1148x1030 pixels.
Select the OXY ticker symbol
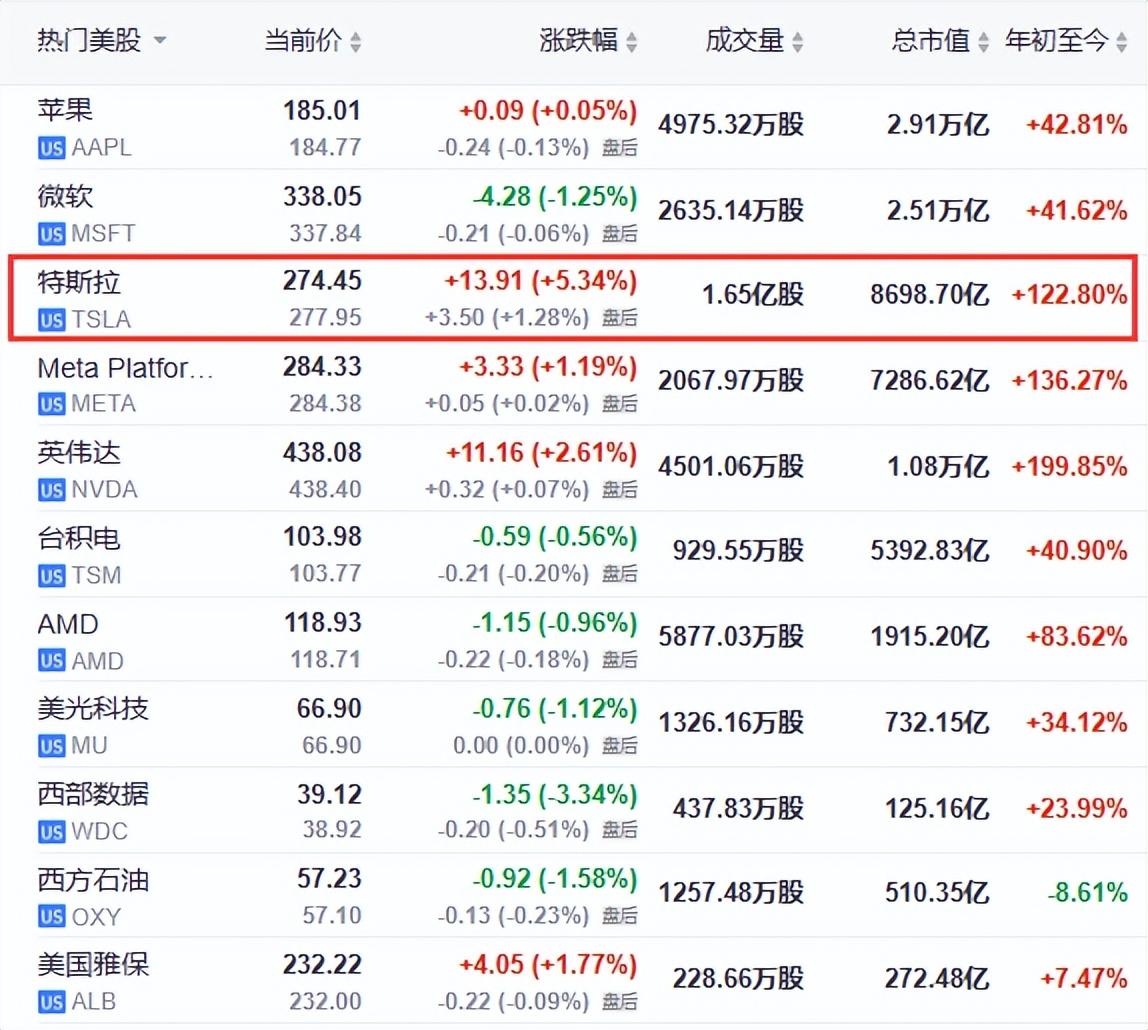(97, 917)
